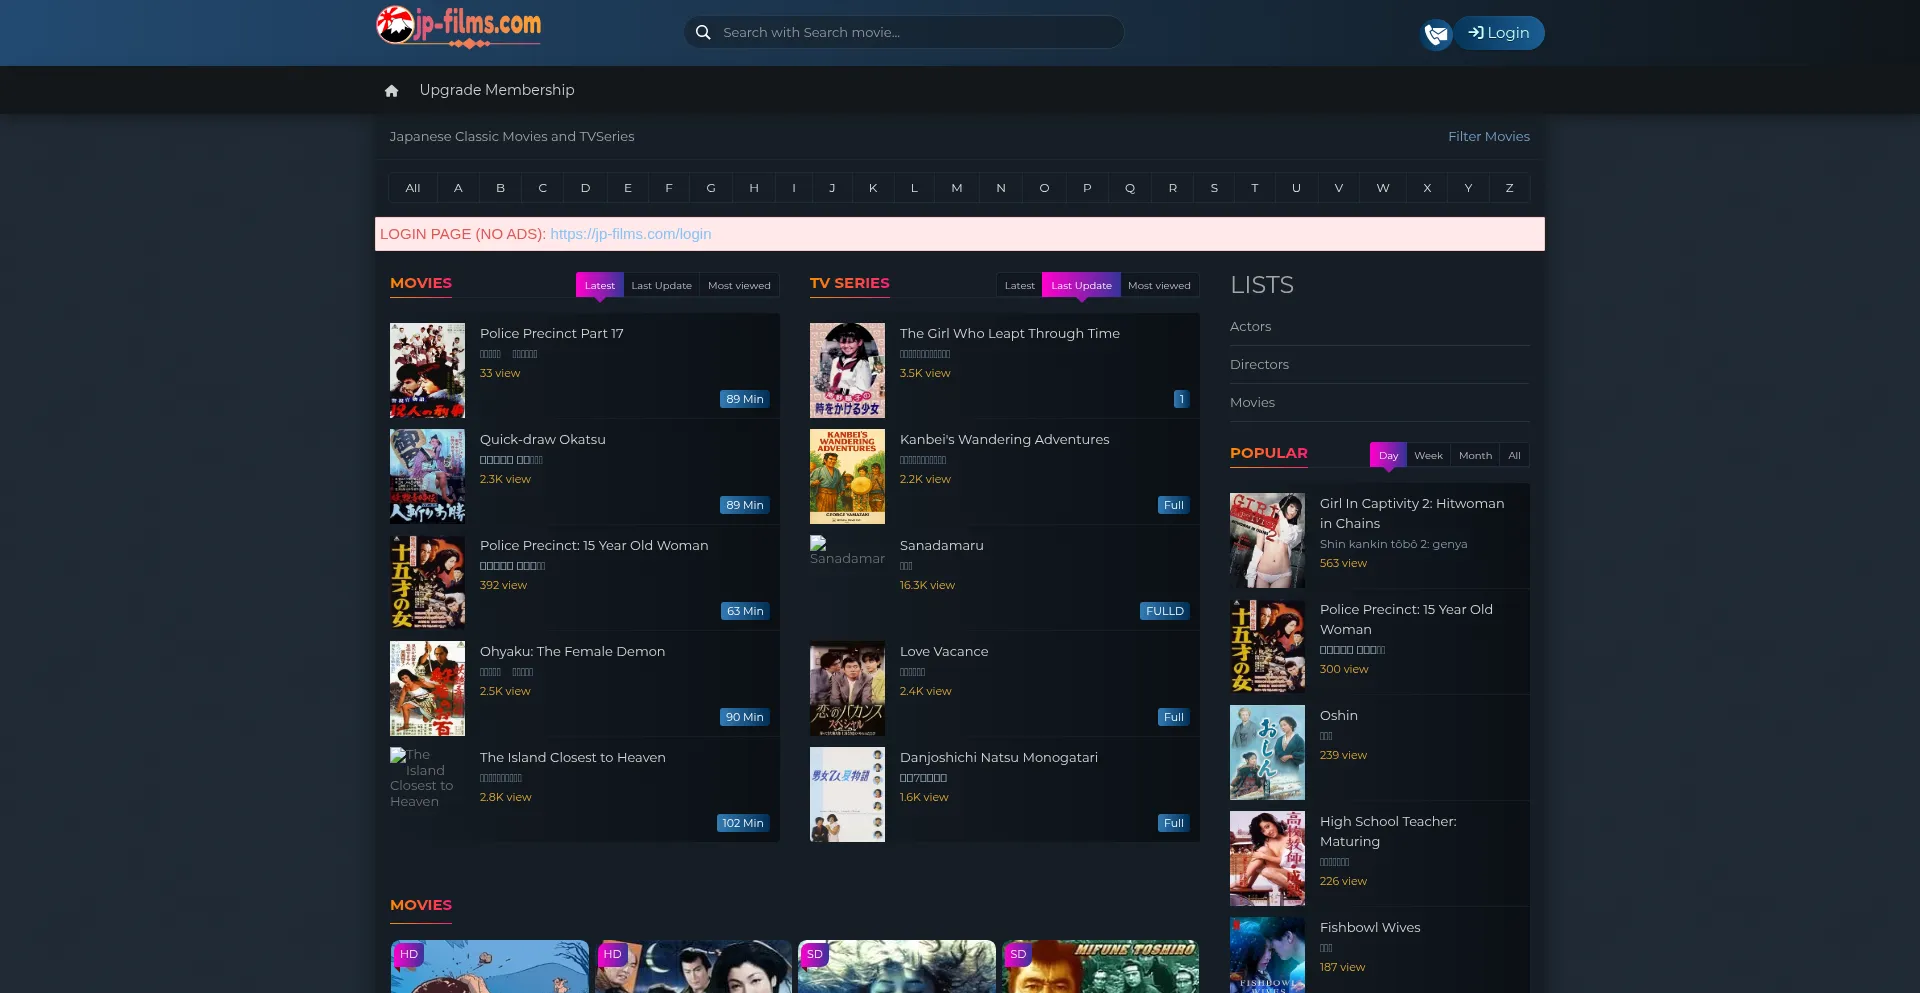Click the SD badge on Mifune Toshiro poster
The height and width of the screenshot is (993, 1920).
pos(1018,954)
